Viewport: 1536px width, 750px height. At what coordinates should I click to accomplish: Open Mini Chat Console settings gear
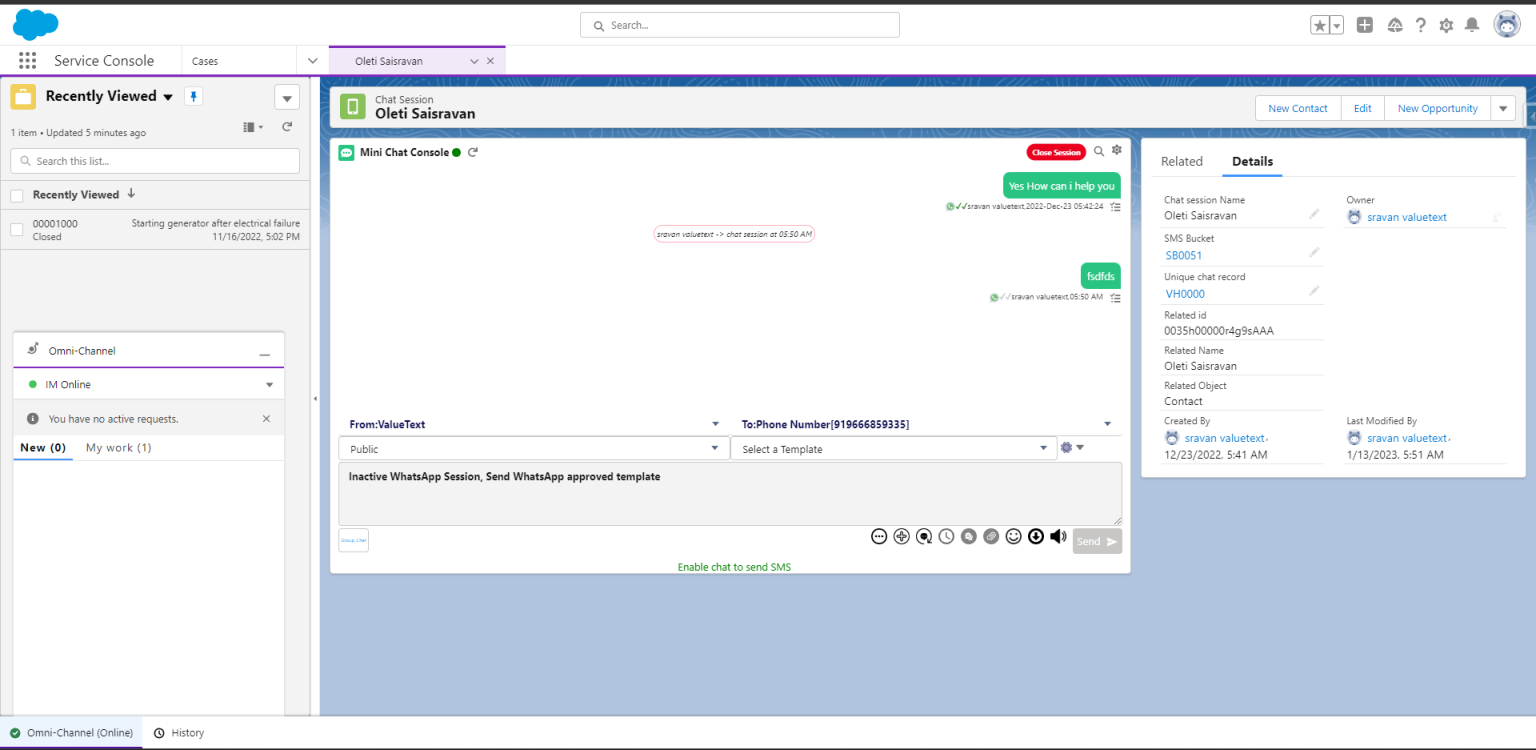tap(1117, 151)
